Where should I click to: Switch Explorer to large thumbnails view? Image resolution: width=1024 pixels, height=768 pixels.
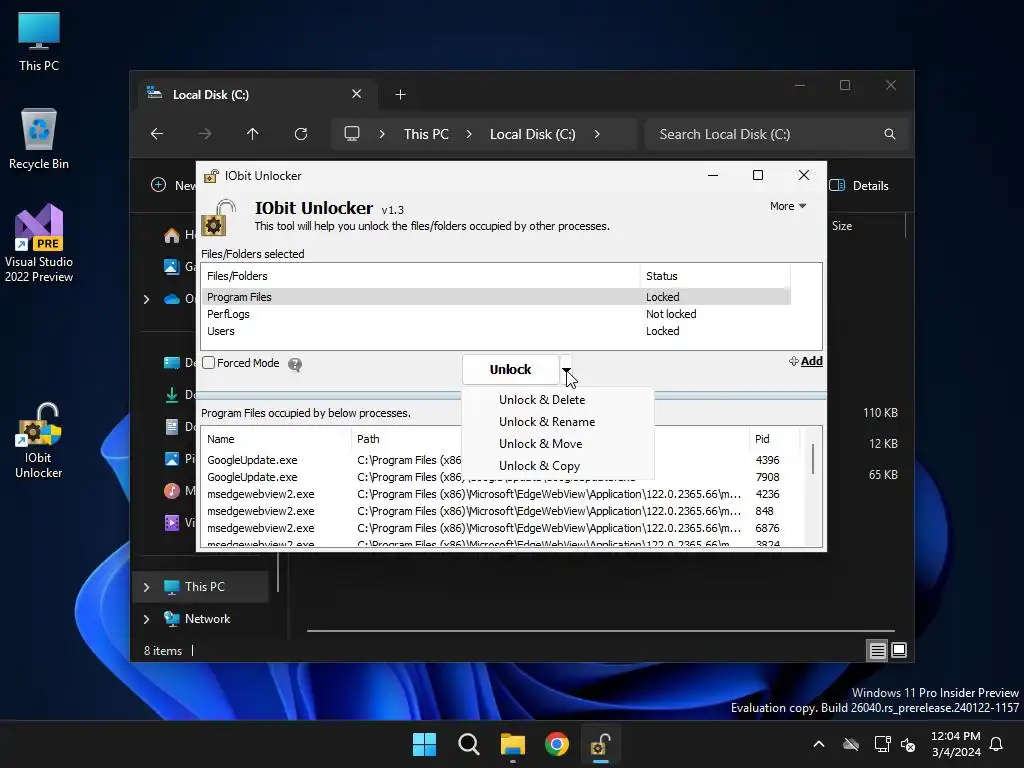point(899,650)
